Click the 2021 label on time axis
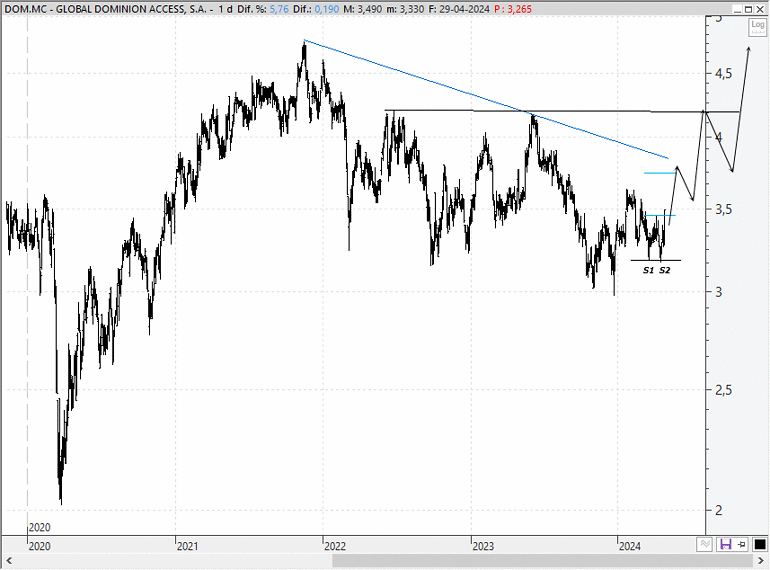Image resolution: width=770 pixels, height=570 pixels. 187,546
